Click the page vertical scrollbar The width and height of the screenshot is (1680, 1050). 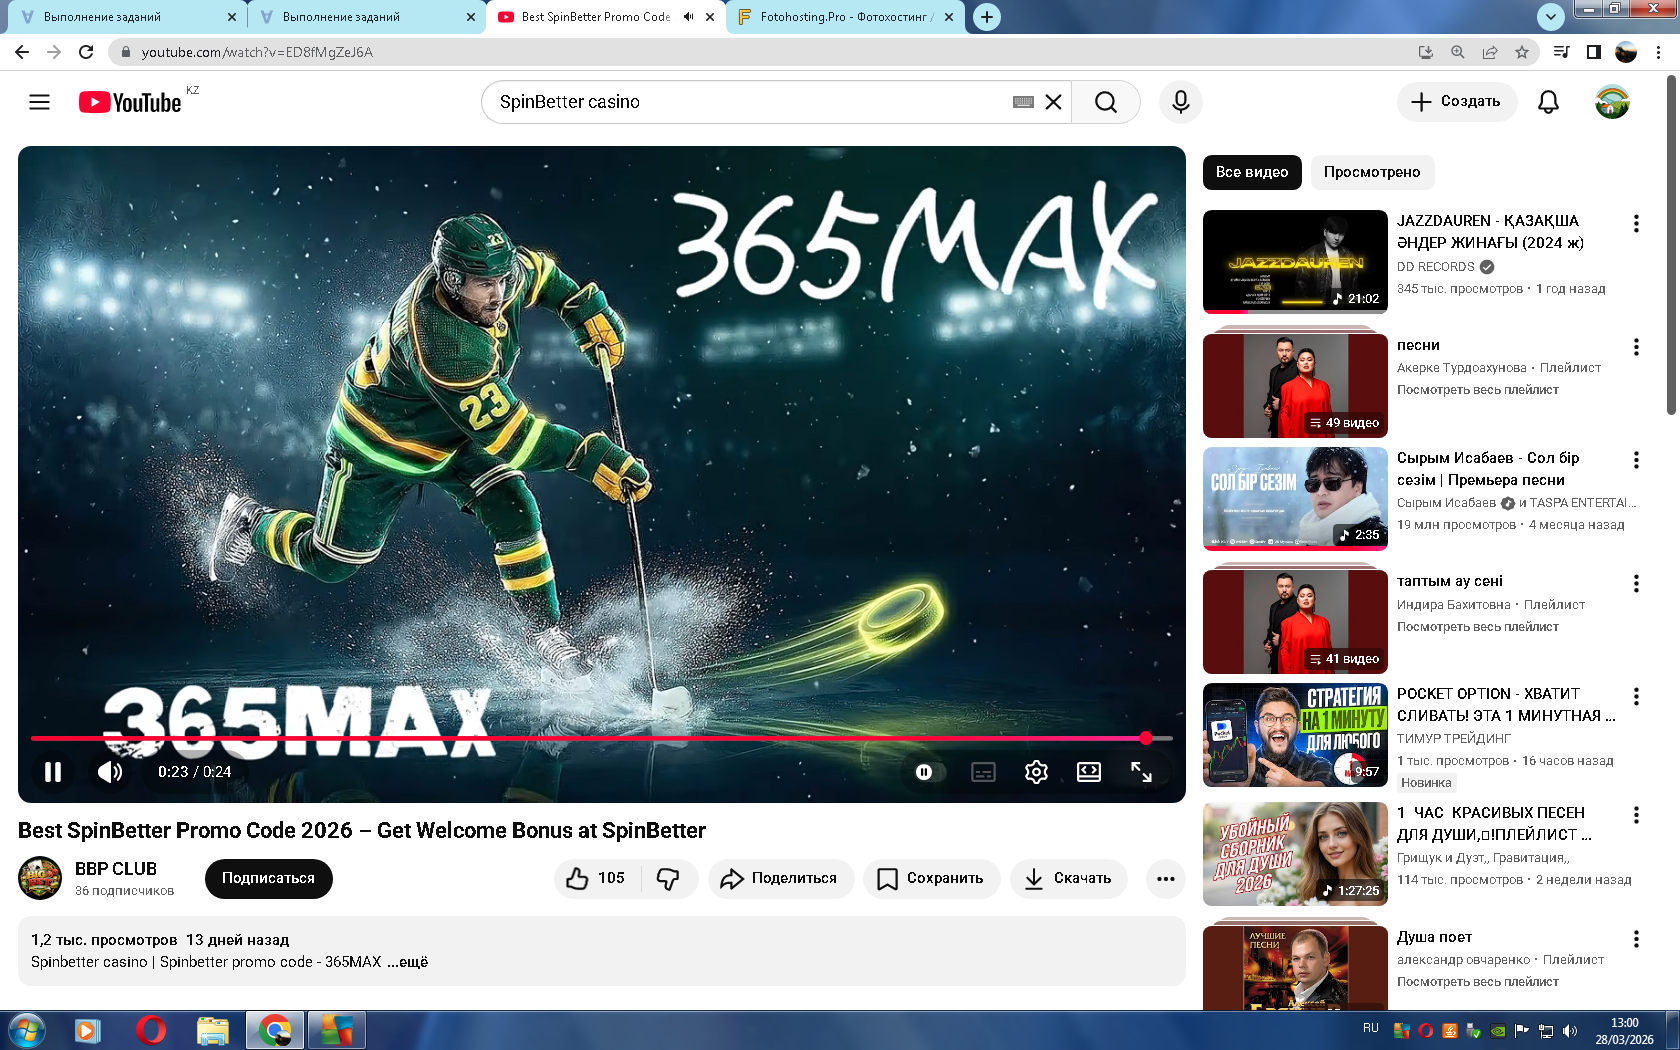point(1671,245)
